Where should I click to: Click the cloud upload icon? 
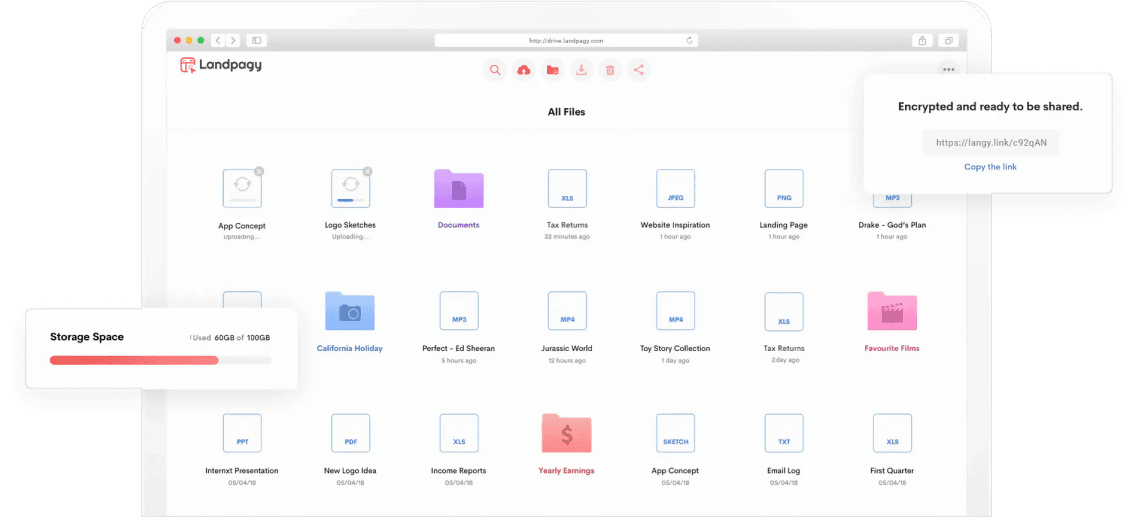(x=523, y=70)
